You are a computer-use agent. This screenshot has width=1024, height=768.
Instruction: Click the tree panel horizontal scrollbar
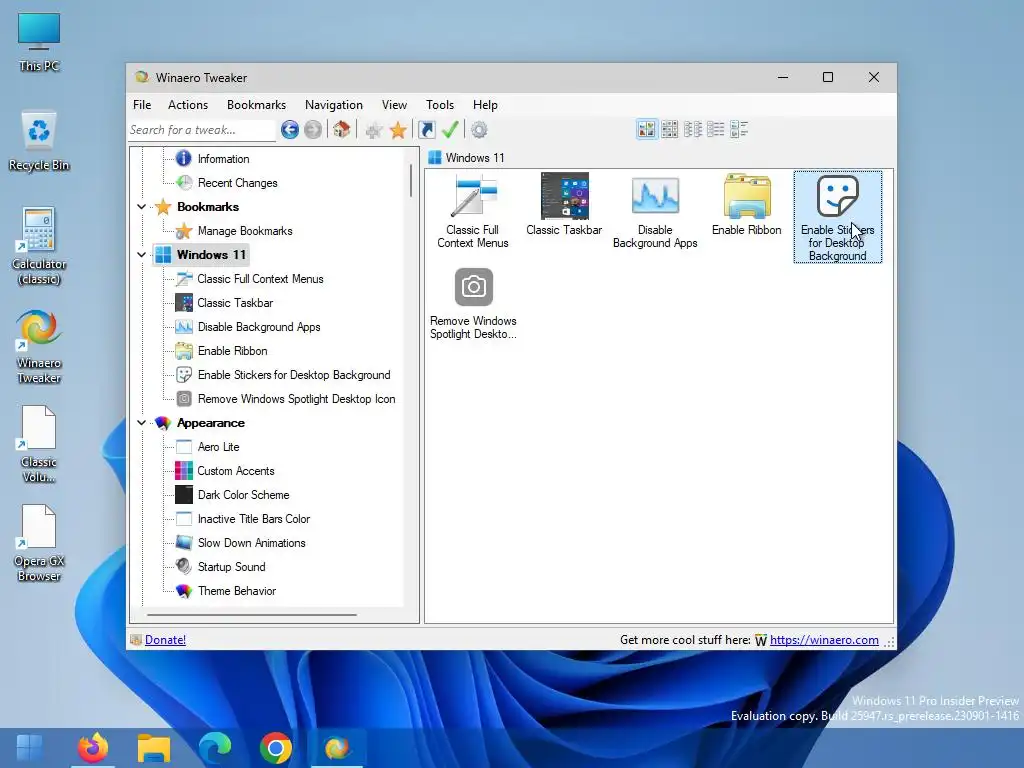click(x=252, y=615)
